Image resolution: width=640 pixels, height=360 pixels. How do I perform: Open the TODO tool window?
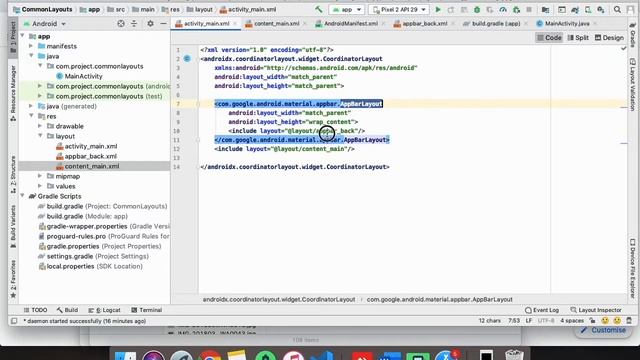click(x=35, y=310)
